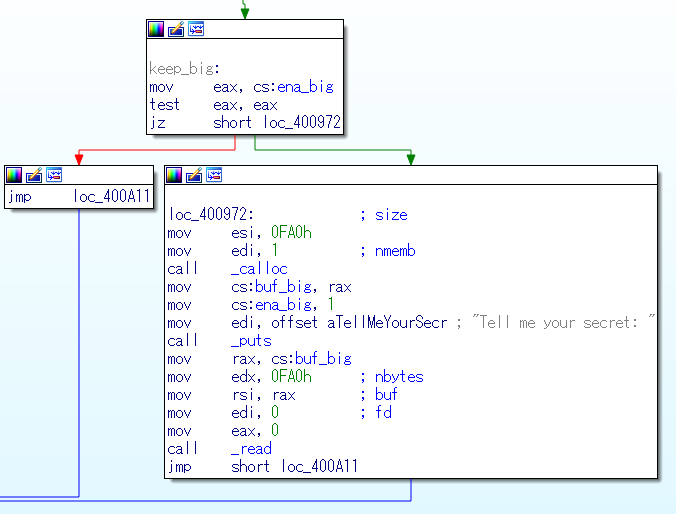Click the 0FA0h value on mov esi line
Screen dimensions: 676x514
point(291,232)
